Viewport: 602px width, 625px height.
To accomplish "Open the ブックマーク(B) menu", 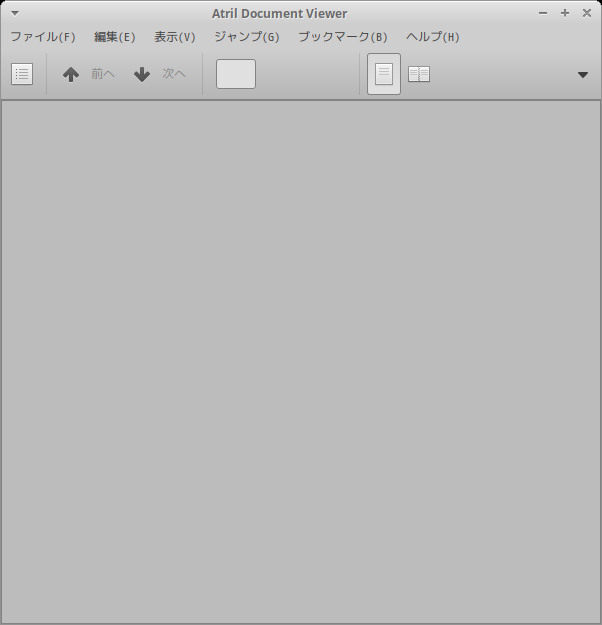I will click(343, 37).
